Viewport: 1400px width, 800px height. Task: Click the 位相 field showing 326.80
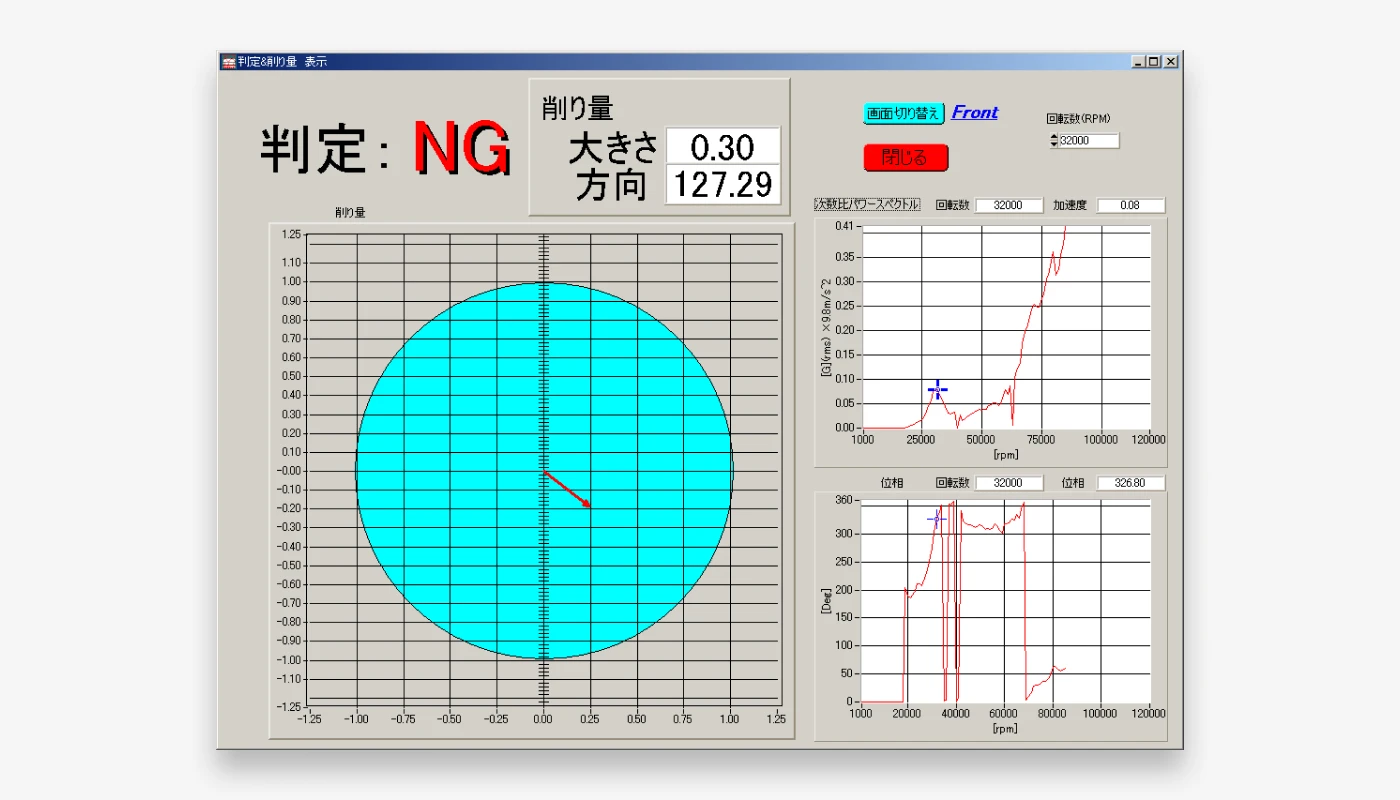(x=1130, y=483)
